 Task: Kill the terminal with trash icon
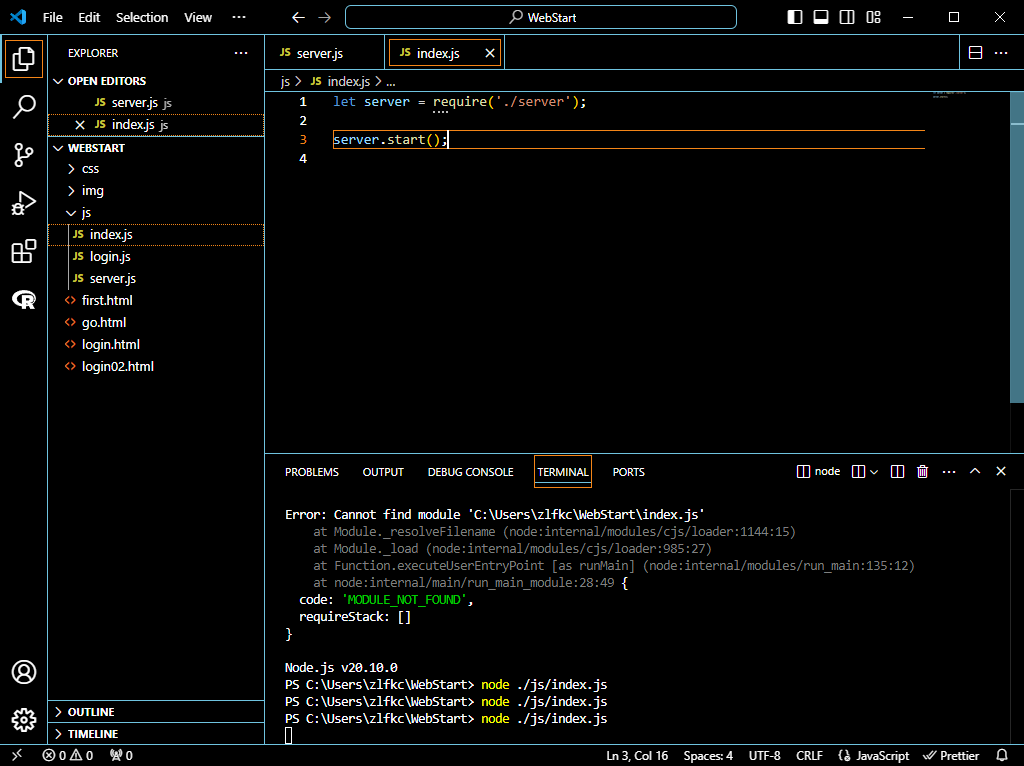[922, 471]
